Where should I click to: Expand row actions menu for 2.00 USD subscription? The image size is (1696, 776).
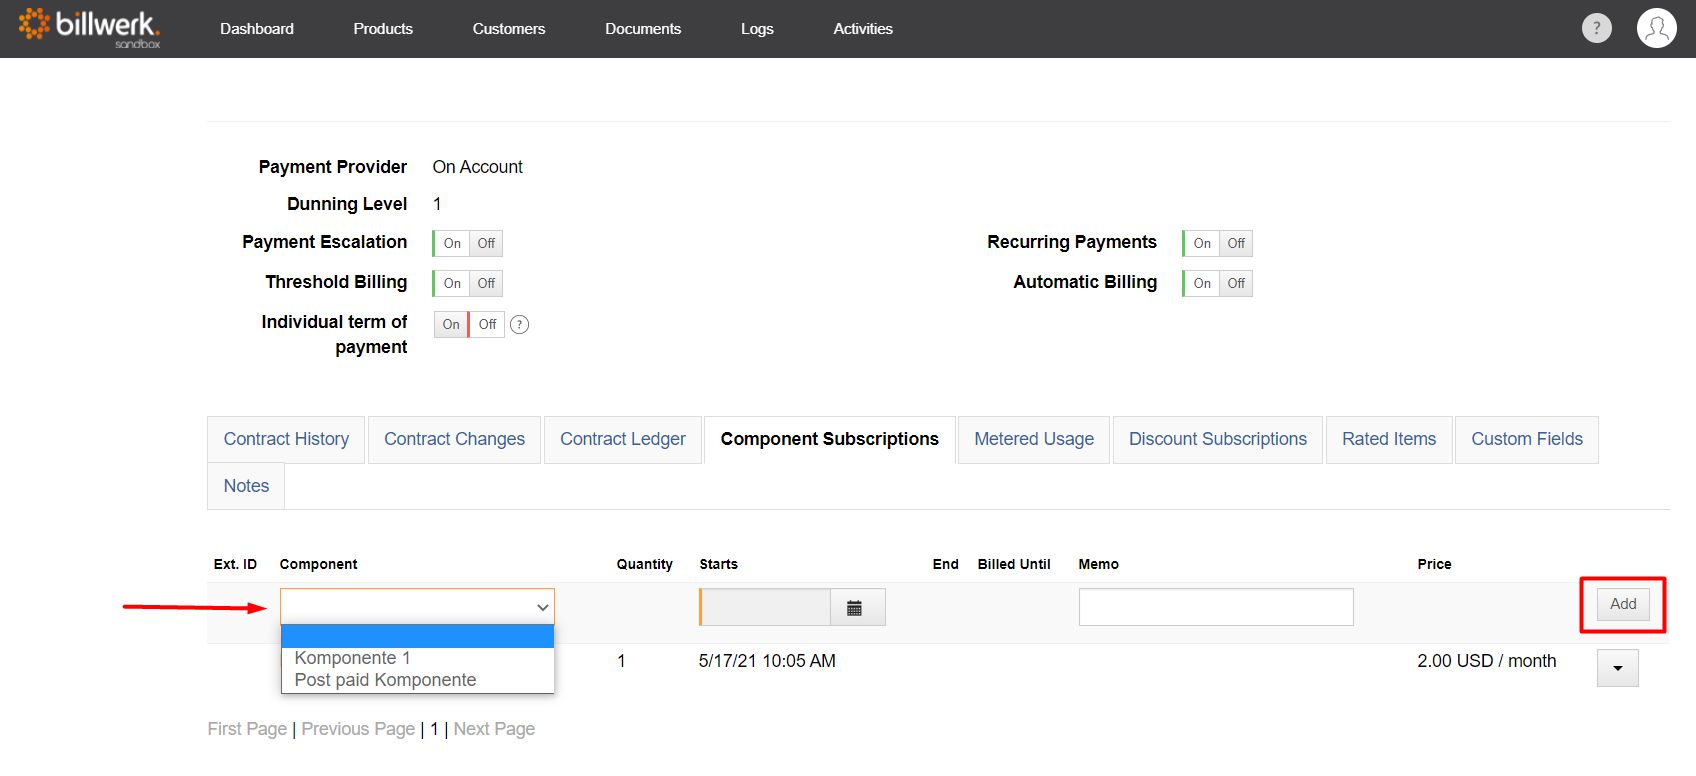click(1617, 668)
